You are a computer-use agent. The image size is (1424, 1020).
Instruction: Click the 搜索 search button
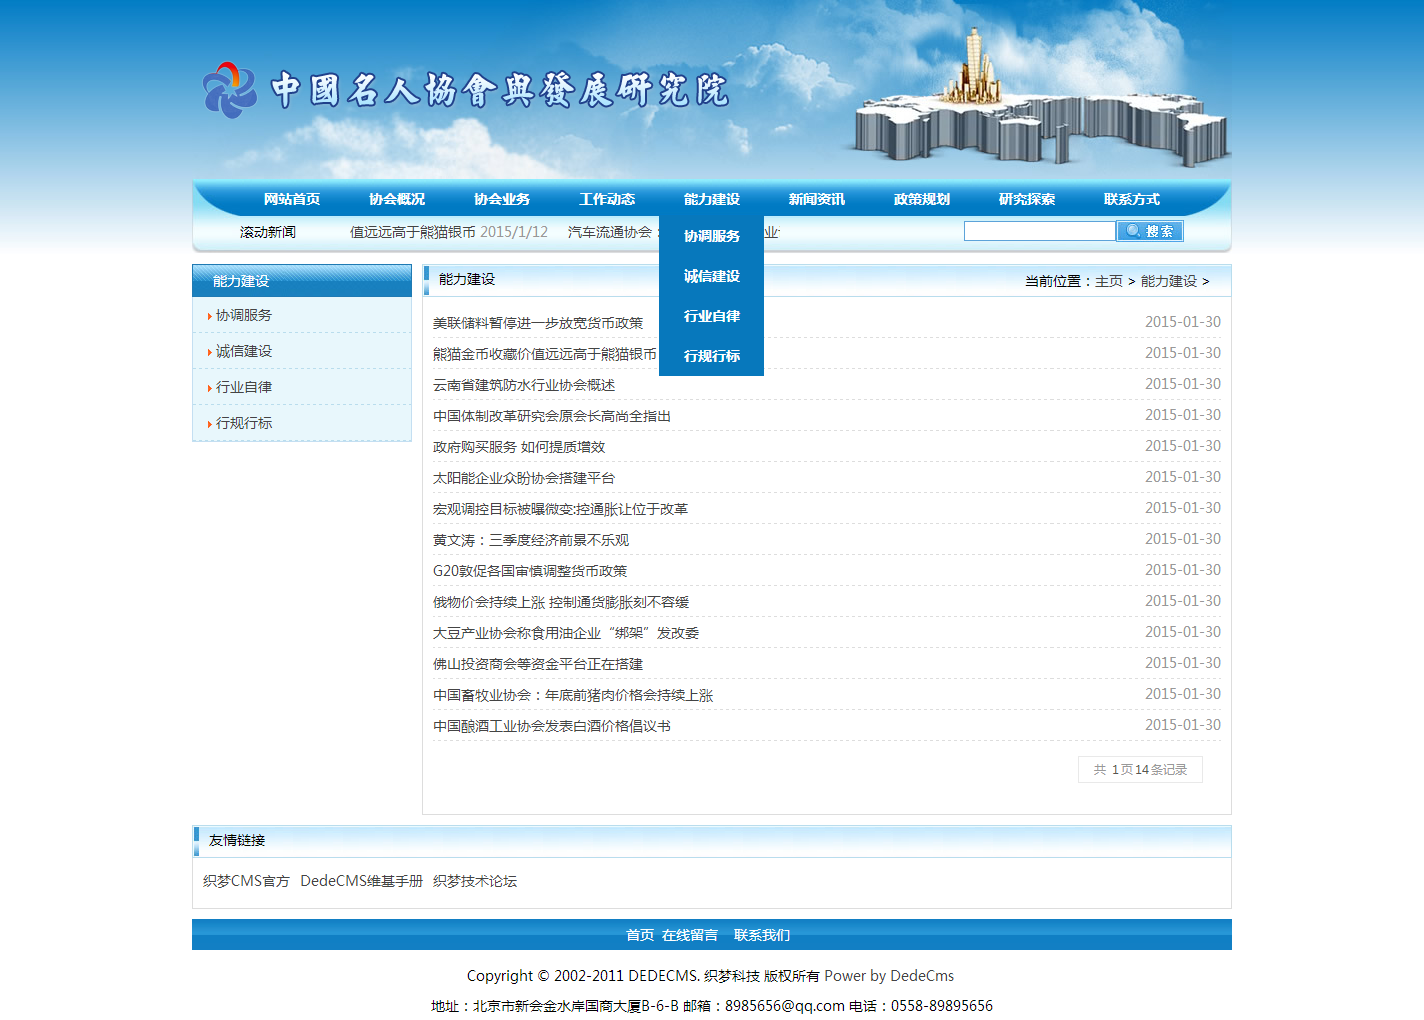pos(1149,231)
